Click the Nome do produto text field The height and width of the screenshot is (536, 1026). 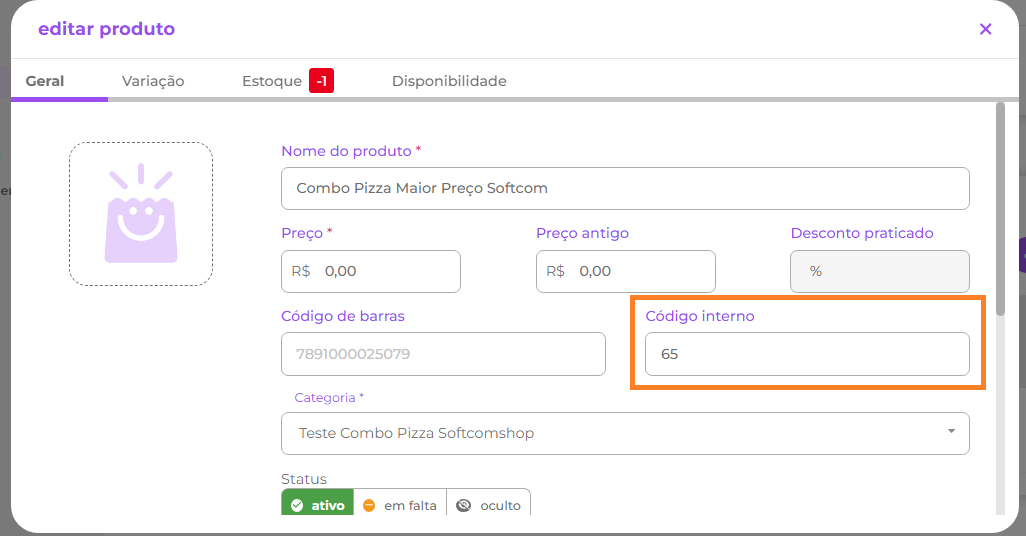pyautogui.click(x=625, y=188)
